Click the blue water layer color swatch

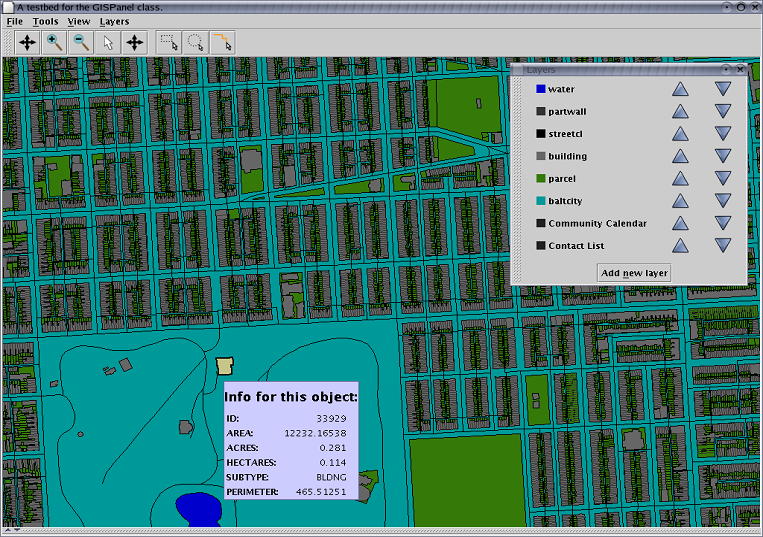point(540,89)
